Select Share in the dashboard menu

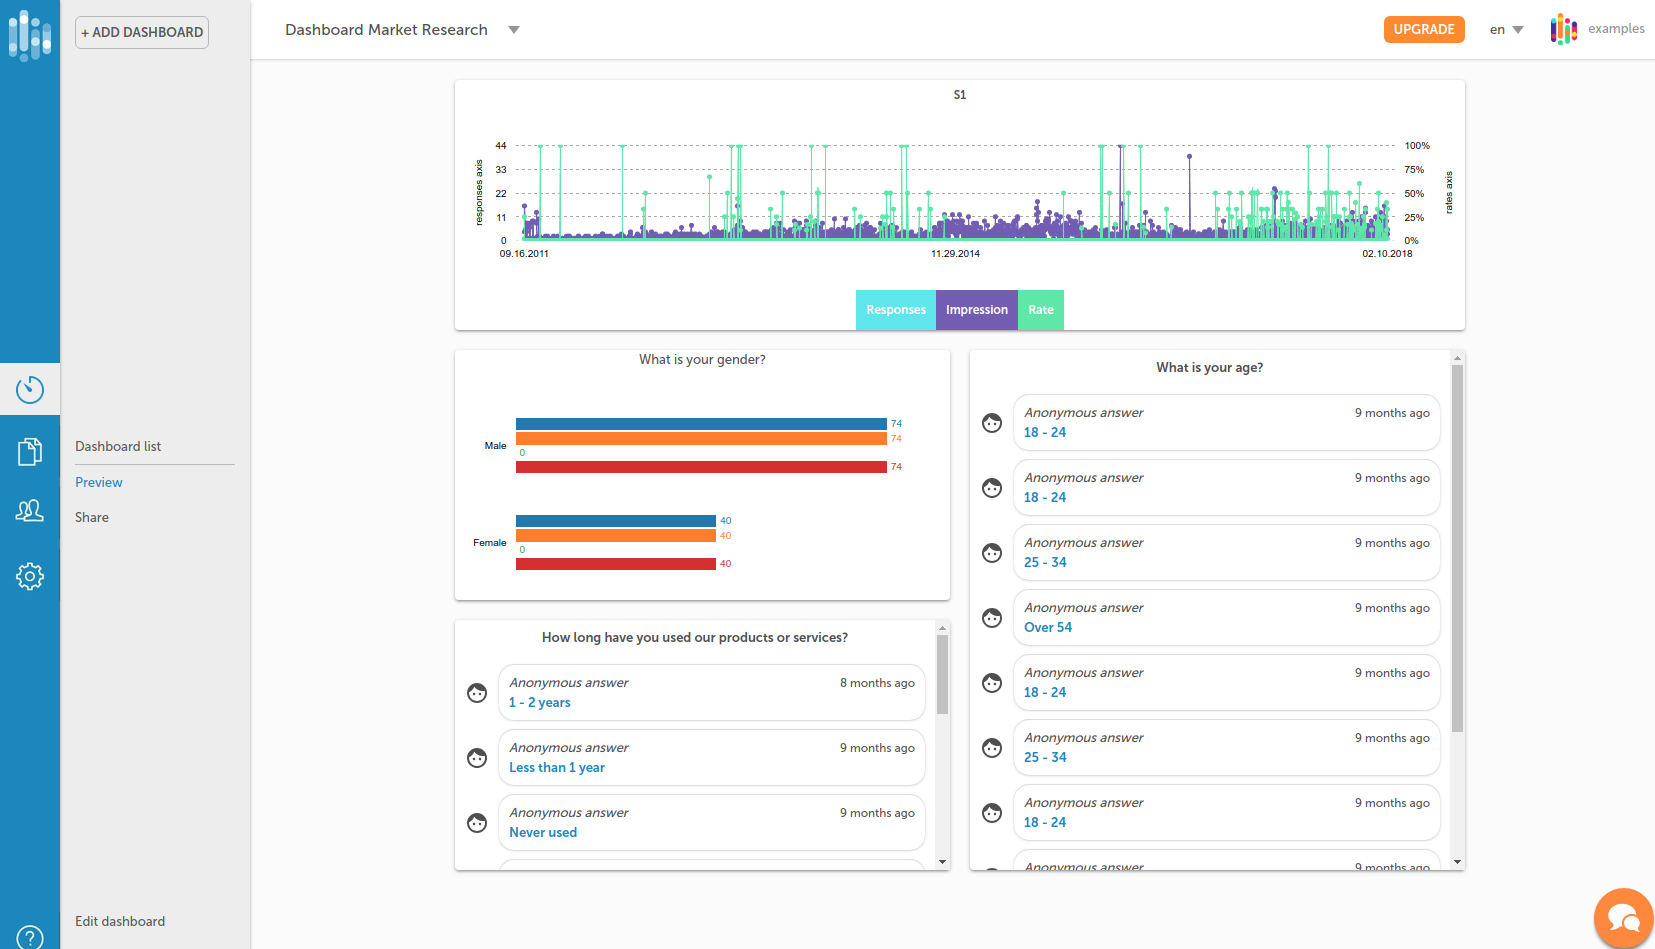pos(92,517)
